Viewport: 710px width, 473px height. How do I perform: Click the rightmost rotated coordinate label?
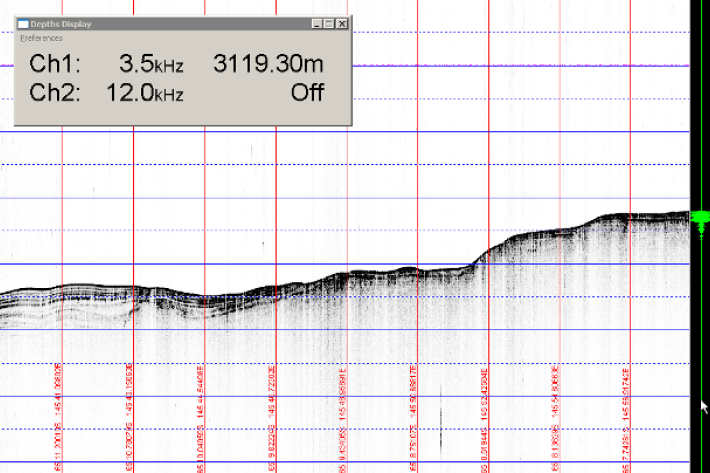(626, 420)
